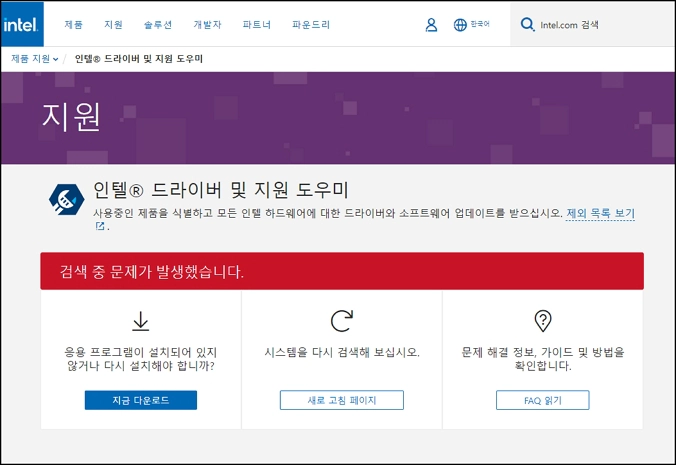Viewport: 676px width, 465px height.
Task: Click the external link icon below 제외 목록 보기
Action: click(100, 226)
